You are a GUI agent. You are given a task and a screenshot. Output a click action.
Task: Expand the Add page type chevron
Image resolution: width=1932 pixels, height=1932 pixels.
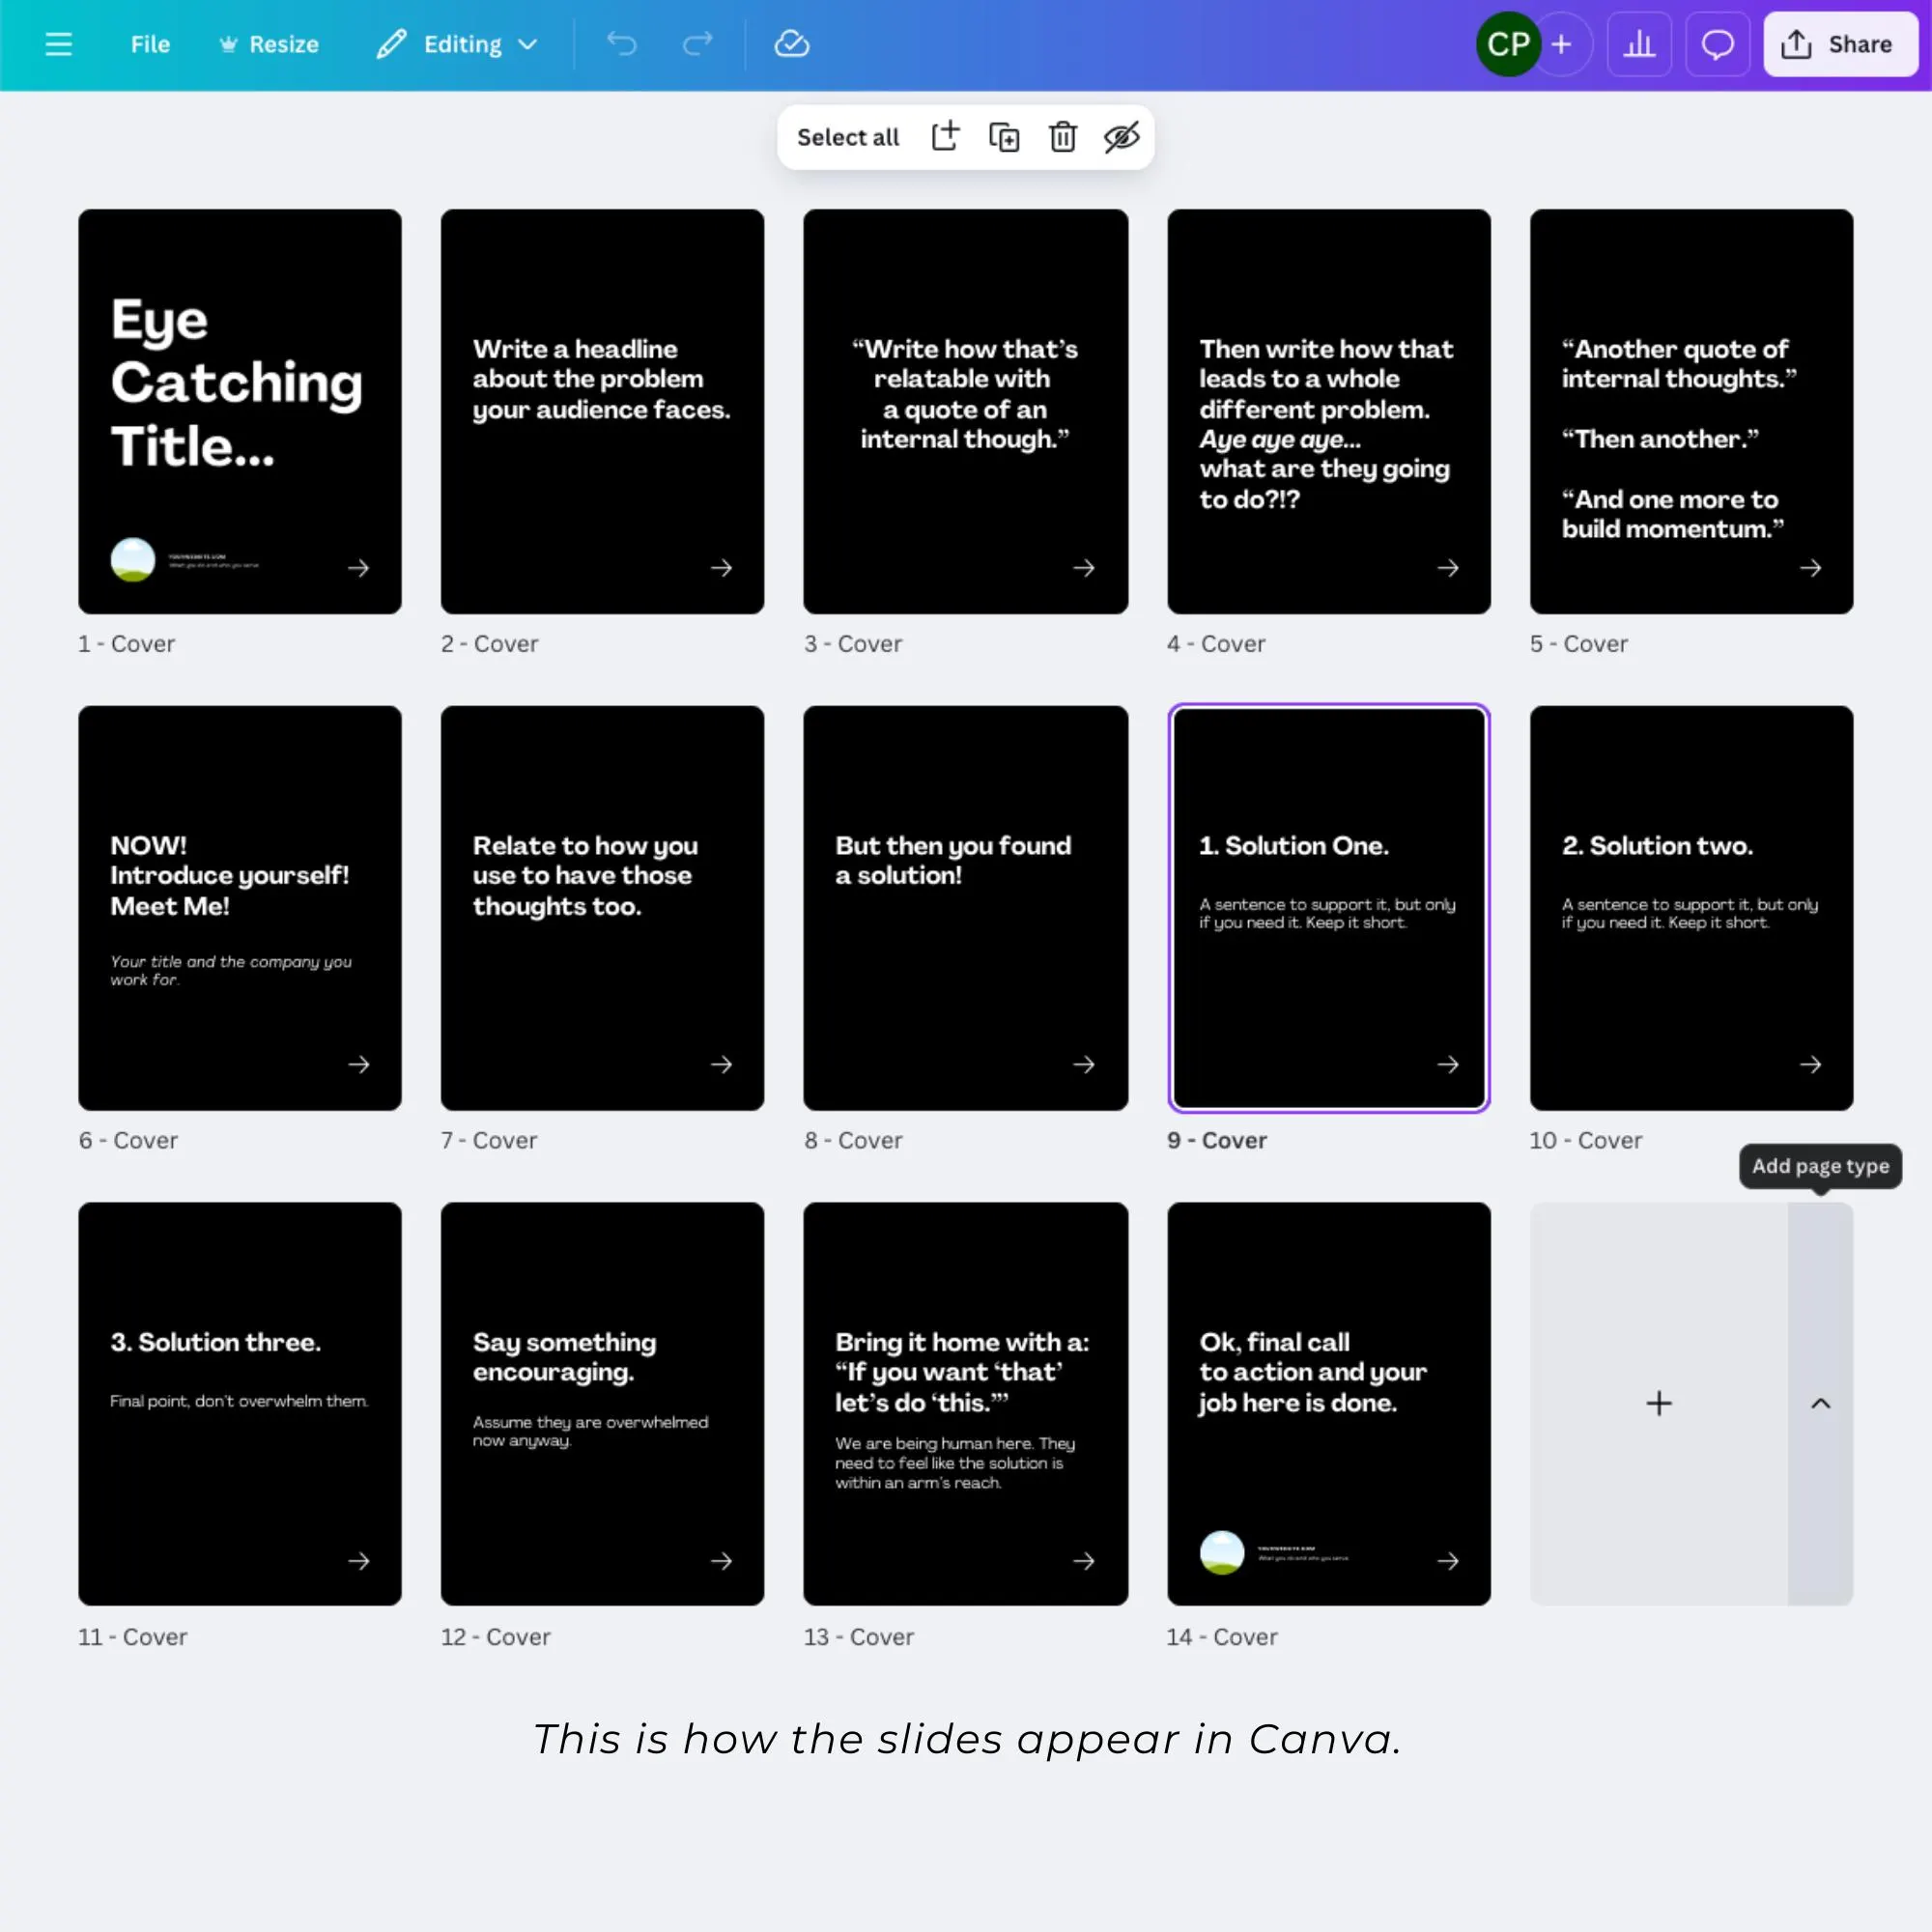pos(1821,1404)
